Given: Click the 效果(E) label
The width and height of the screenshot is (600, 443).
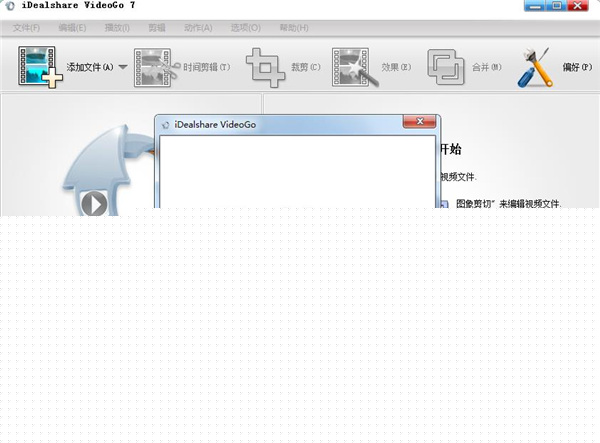Looking at the screenshot, I should pos(396,67).
